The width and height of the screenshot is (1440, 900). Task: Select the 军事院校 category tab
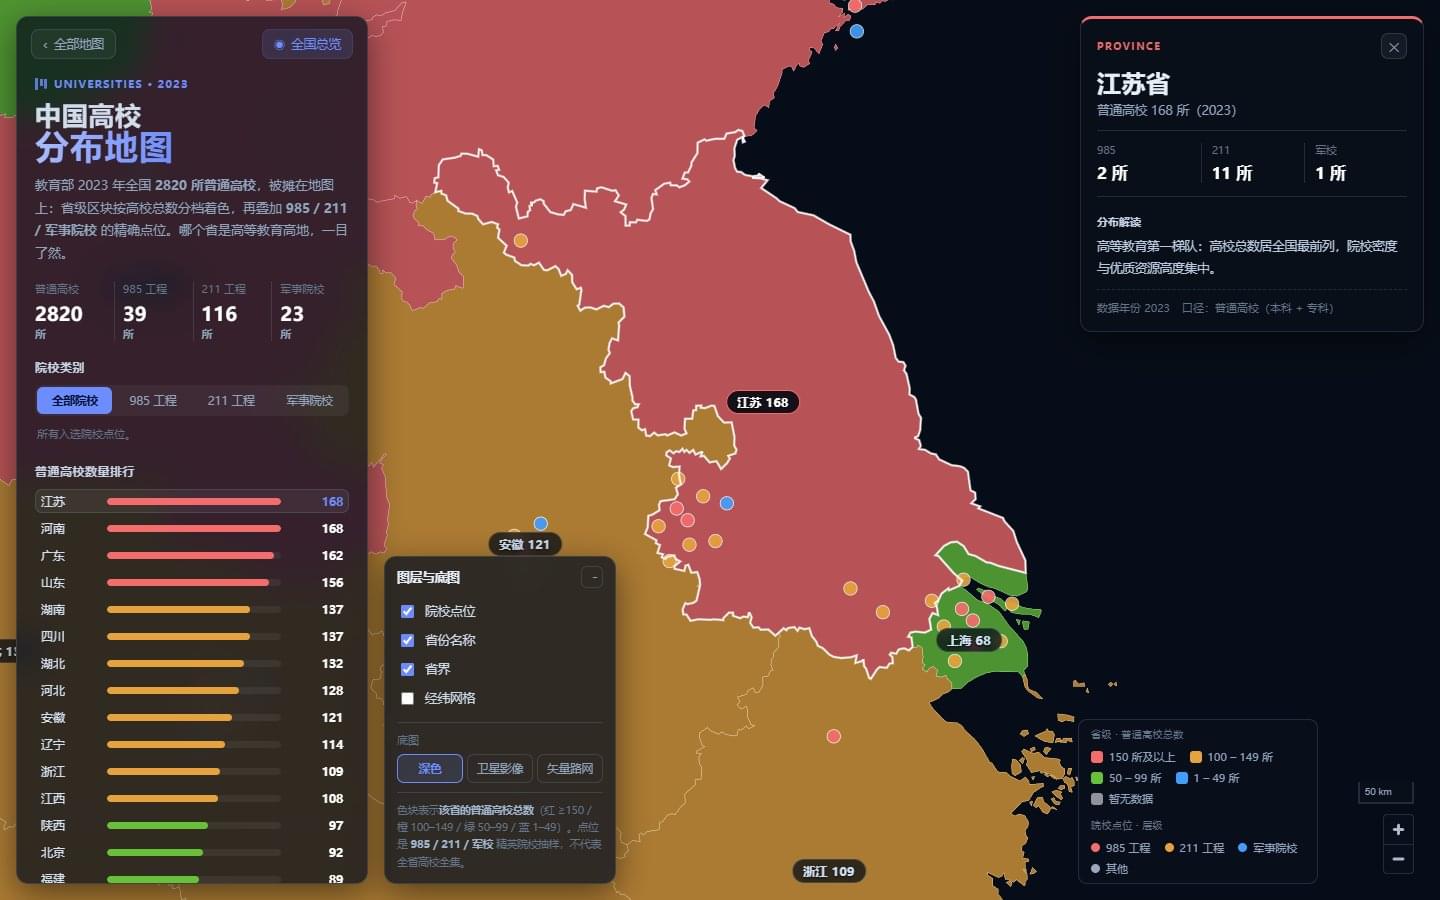[309, 400]
